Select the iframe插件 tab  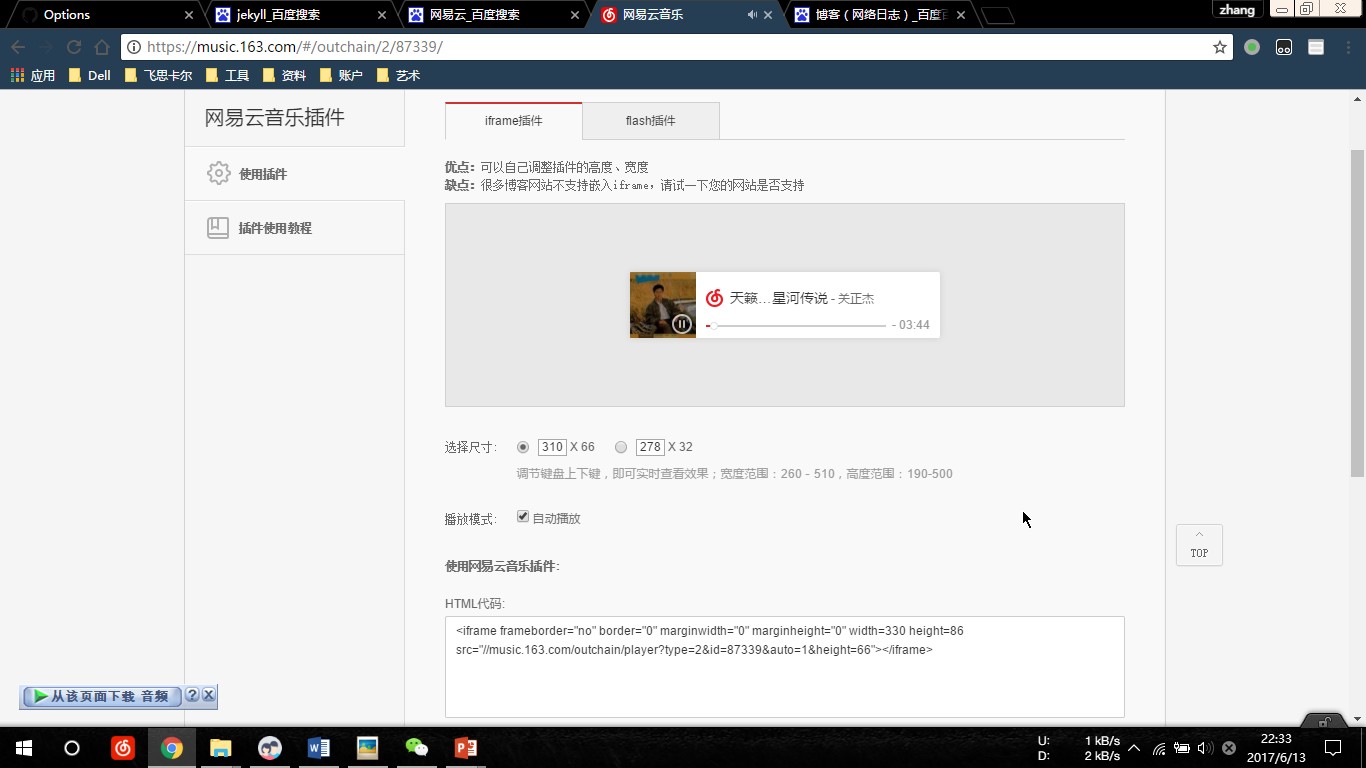pos(513,121)
